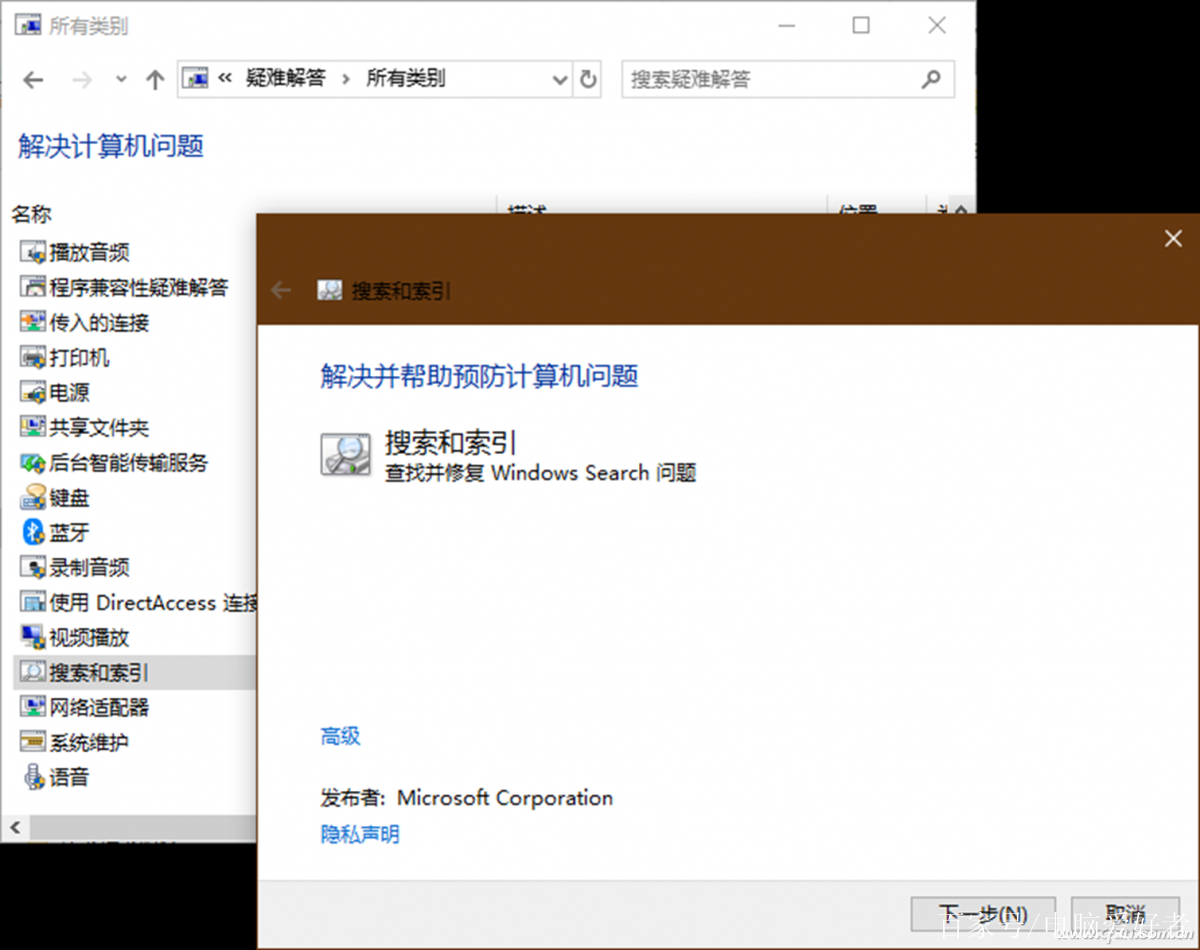The height and width of the screenshot is (950, 1200).
Task: Open the 高级 (Advanced) link
Action: (340, 737)
